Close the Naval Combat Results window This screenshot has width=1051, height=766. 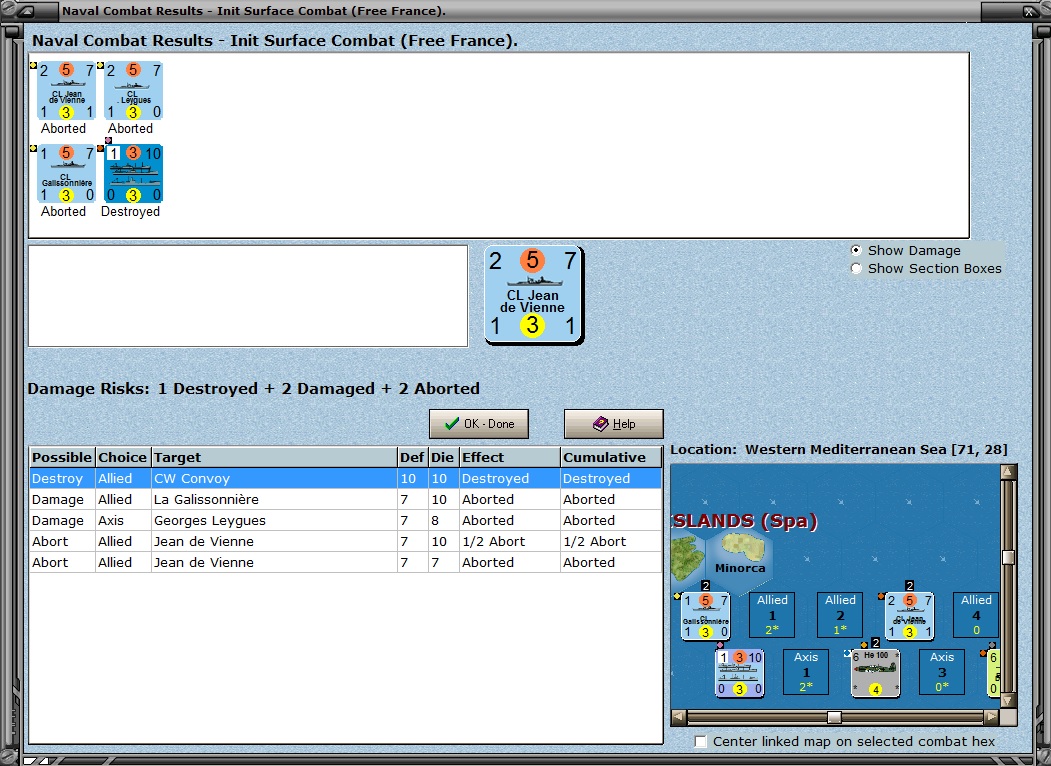(1029, 11)
